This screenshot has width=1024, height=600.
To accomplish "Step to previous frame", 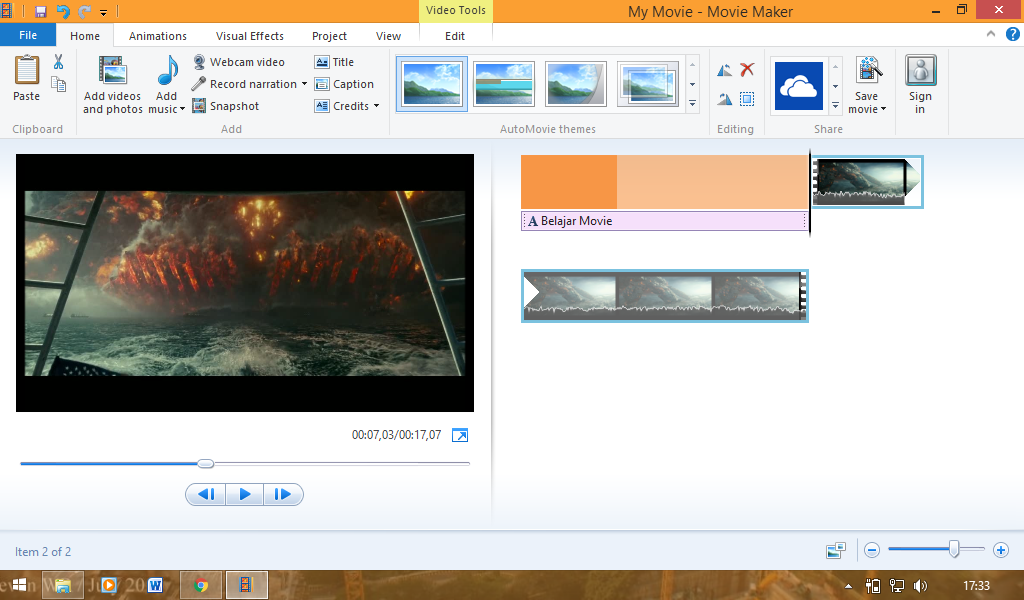I will (x=206, y=494).
